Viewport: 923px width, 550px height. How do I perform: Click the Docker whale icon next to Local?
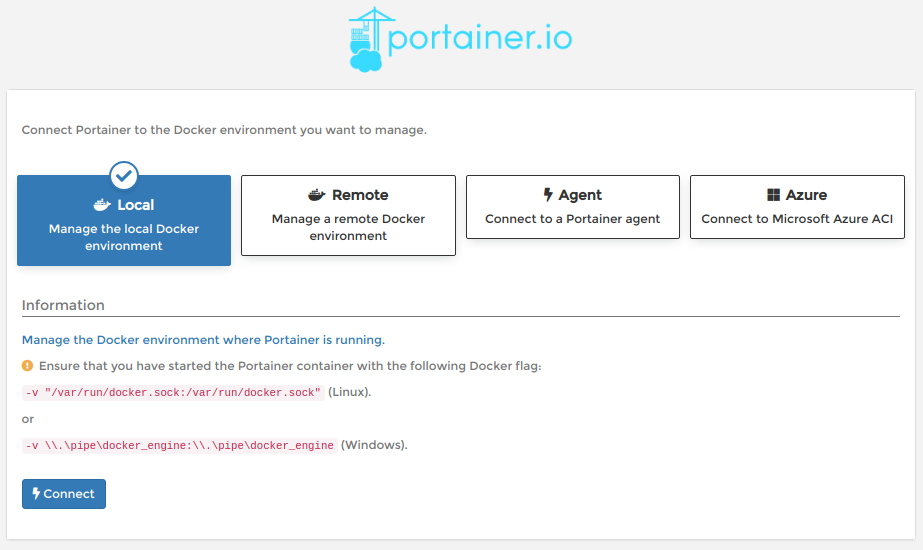(102, 205)
